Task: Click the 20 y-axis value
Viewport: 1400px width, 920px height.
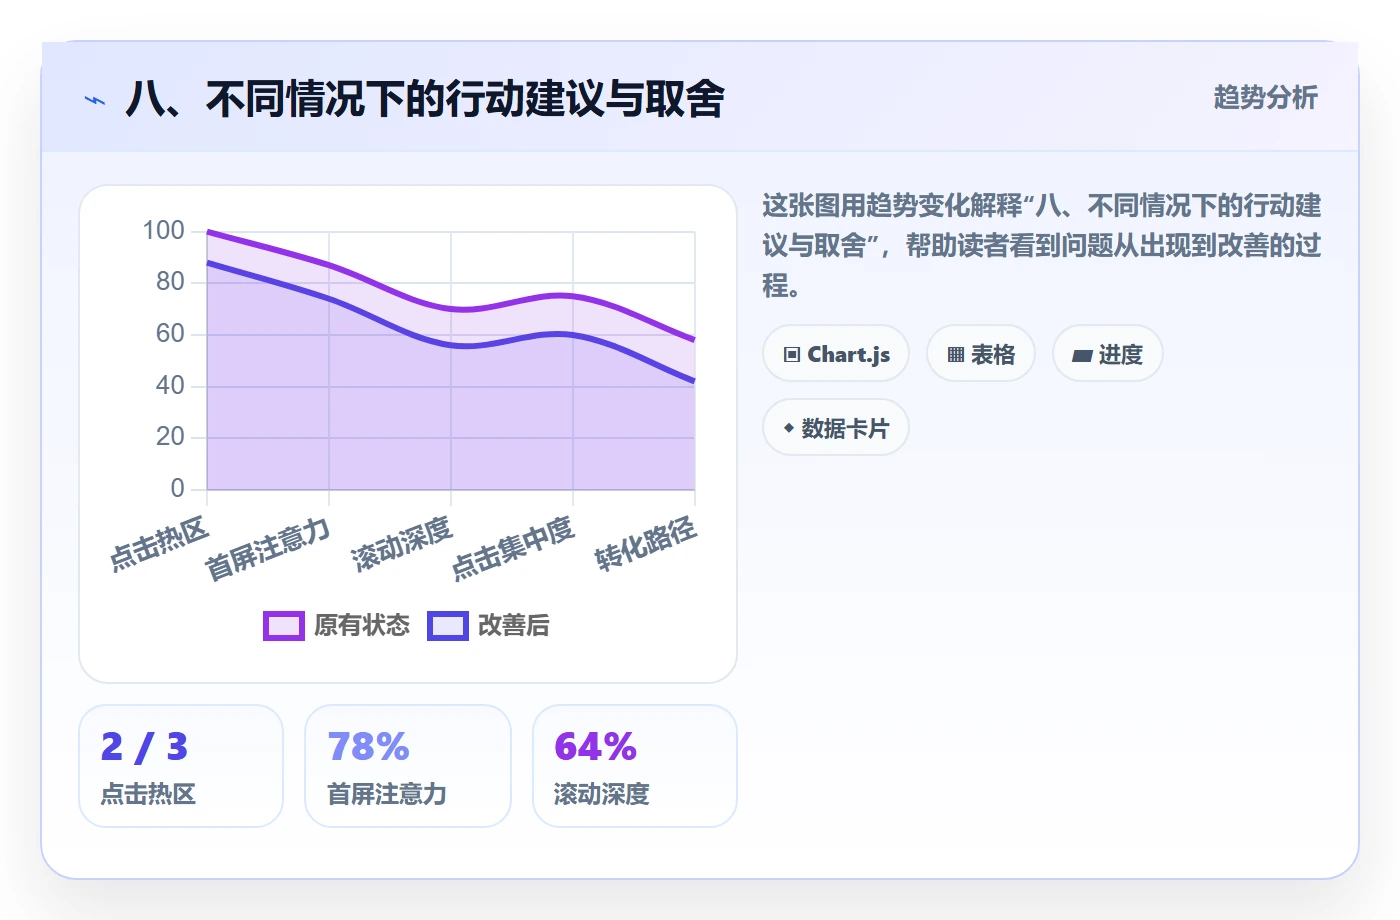Action: [170, 437]
